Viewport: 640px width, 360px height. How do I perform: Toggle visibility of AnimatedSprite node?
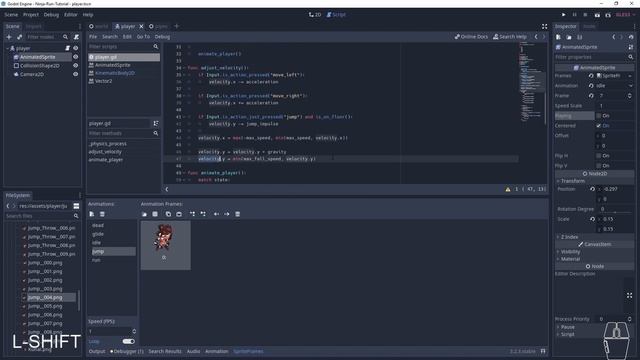[x=76, y=57]
